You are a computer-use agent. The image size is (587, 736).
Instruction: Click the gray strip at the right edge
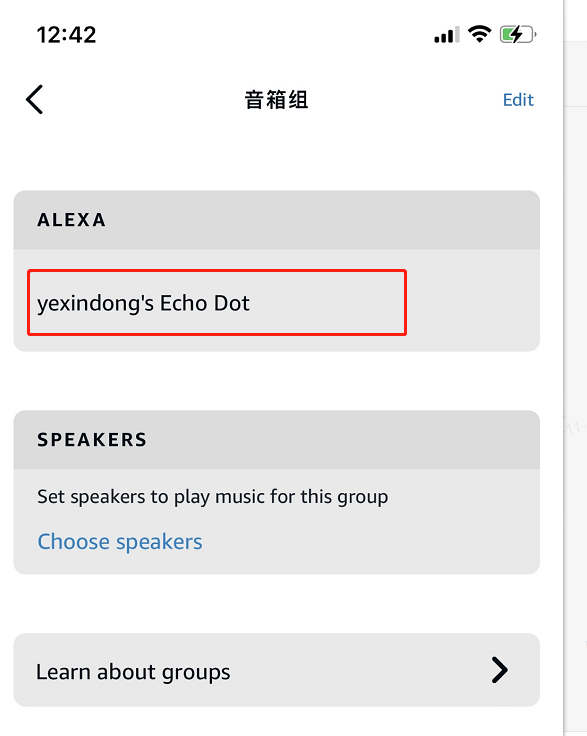pyautogui.click(x=575, y=368)
